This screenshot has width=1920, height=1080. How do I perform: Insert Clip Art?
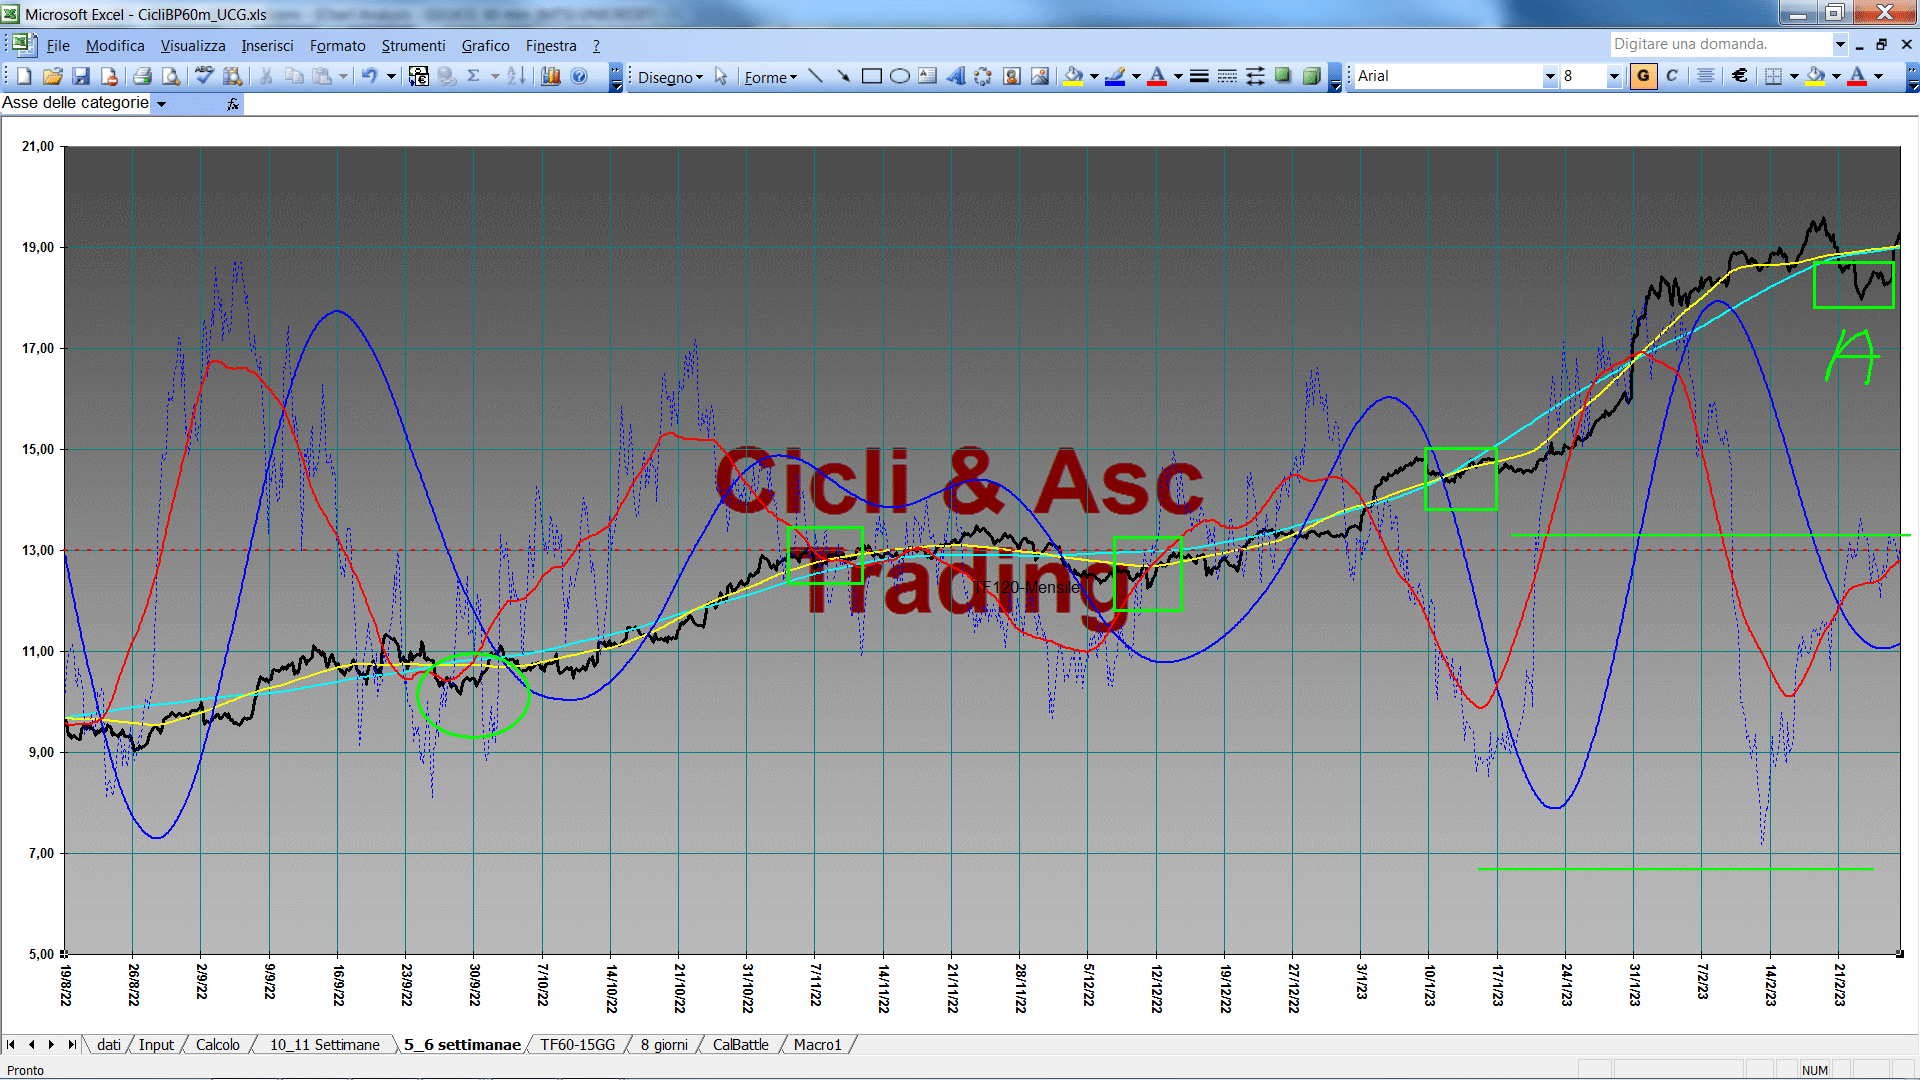pyautogui.click(x=1011, y=76)
